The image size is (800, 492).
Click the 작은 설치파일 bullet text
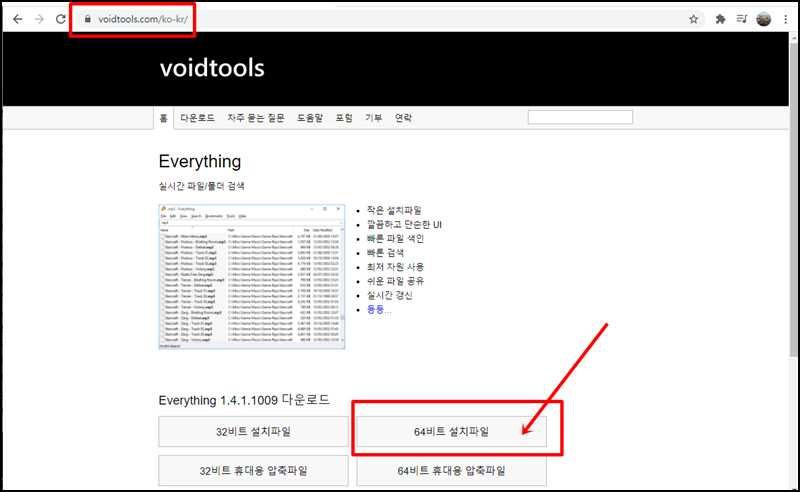click(x=394, y=210)
